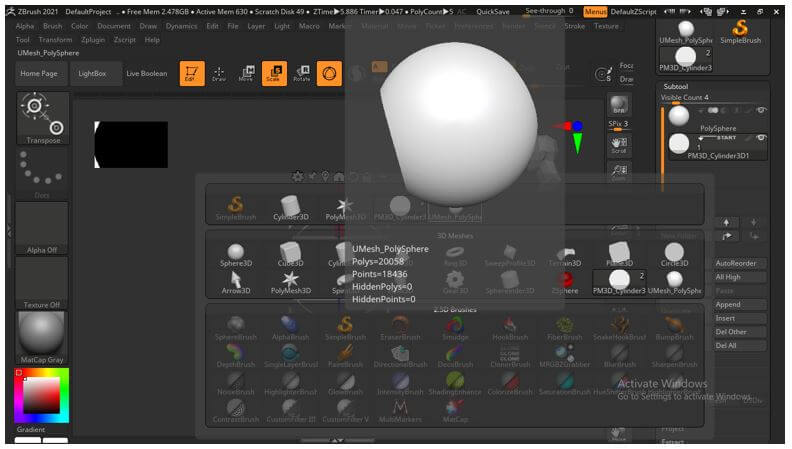
Task: Select the SphereBrush 2.5D brush
Action: pyautogui.click(x=235, y=329)
